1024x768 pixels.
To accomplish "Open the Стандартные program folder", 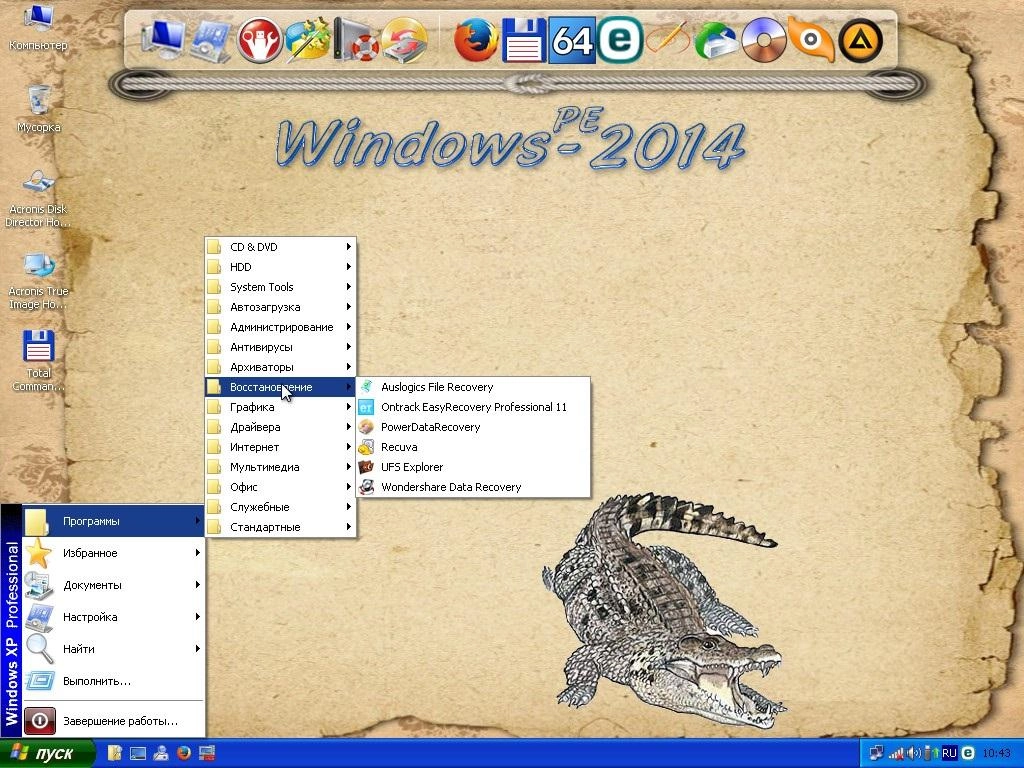I will point(281,527).
